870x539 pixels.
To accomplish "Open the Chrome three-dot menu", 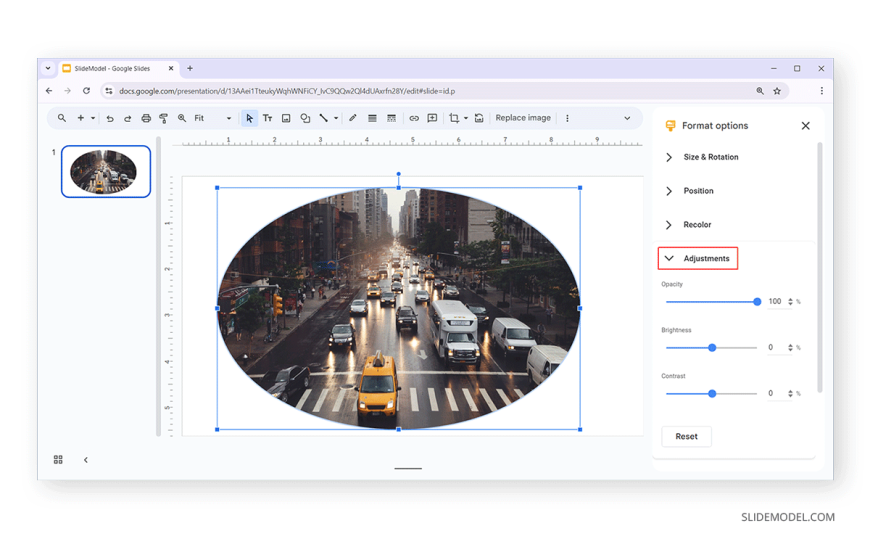I will click(822, 91).
